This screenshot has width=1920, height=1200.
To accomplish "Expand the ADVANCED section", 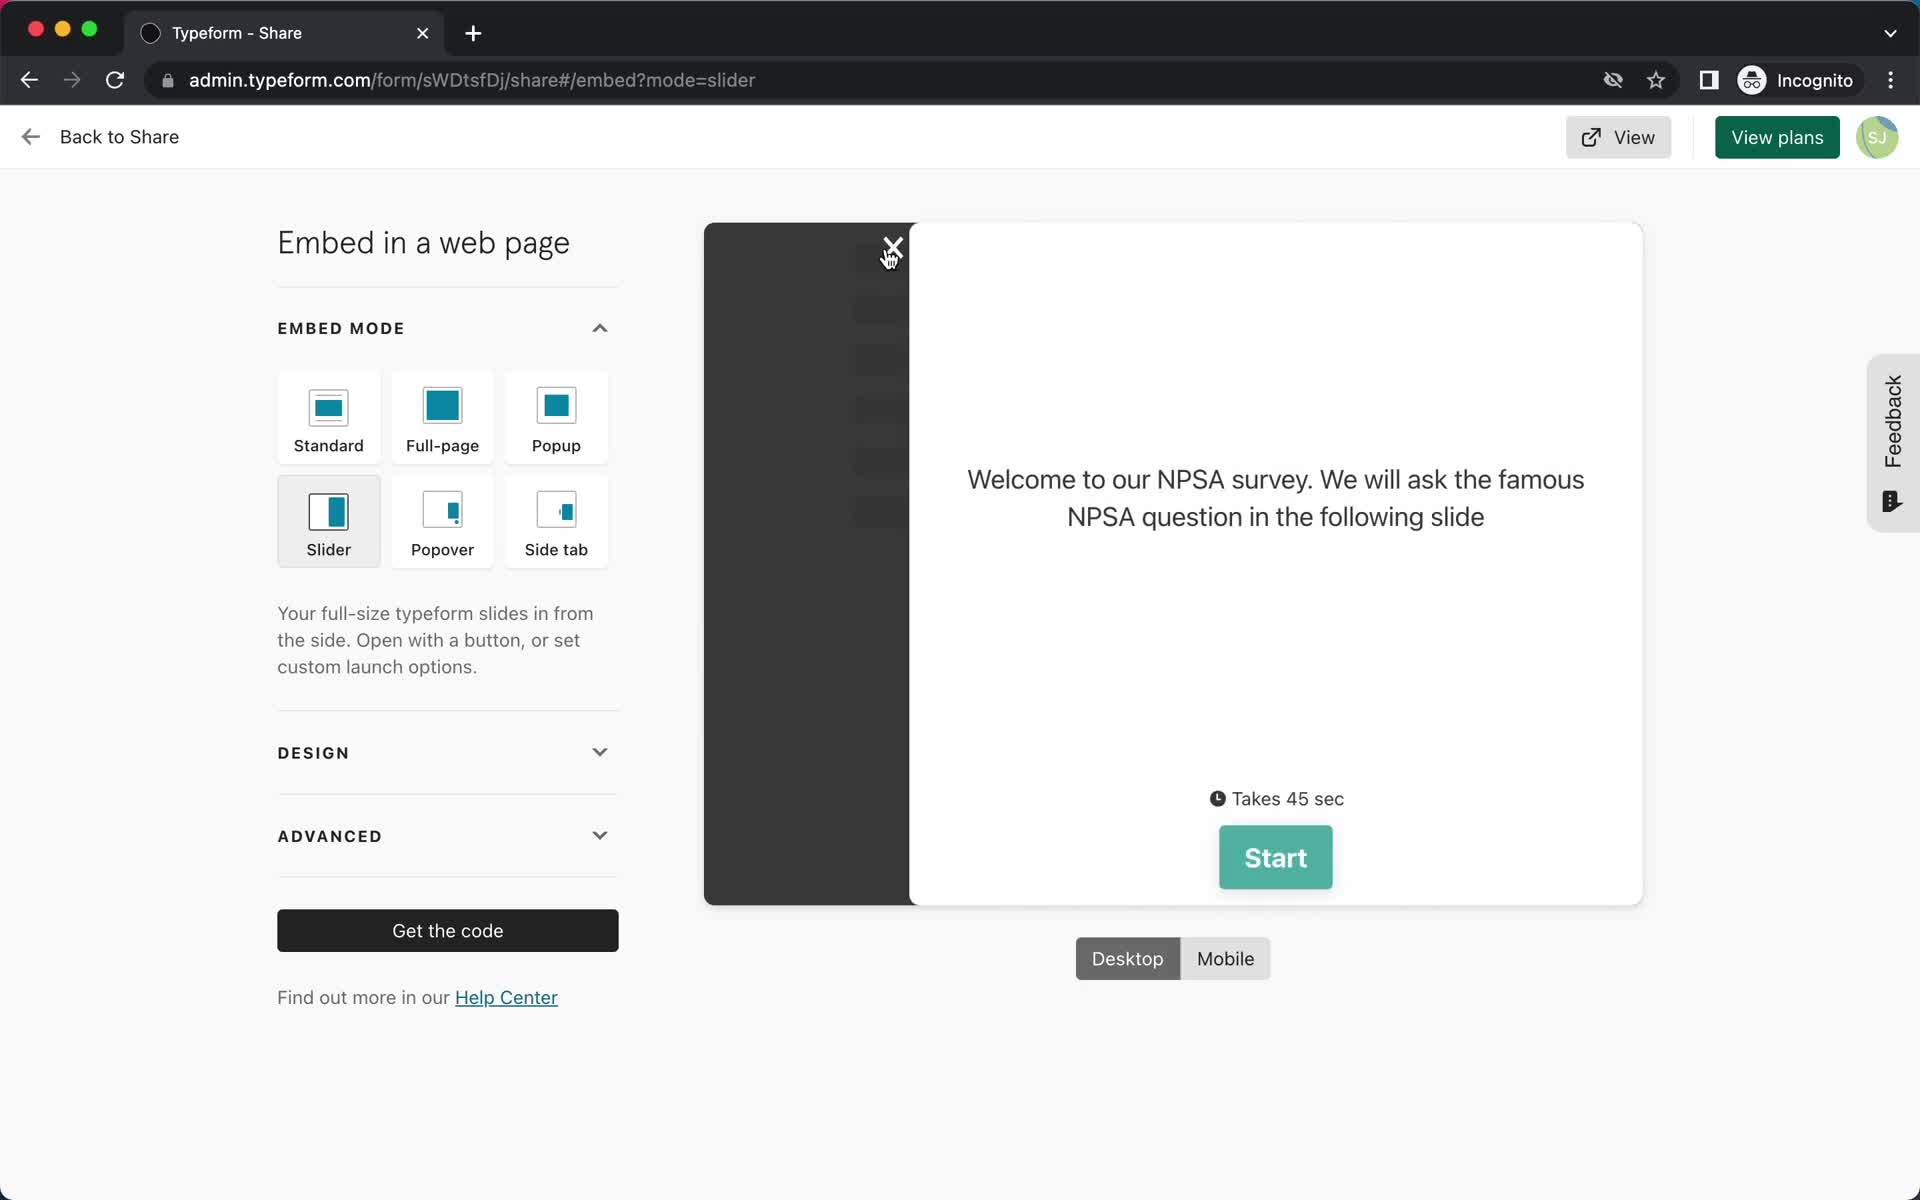I will coord(599,836).
